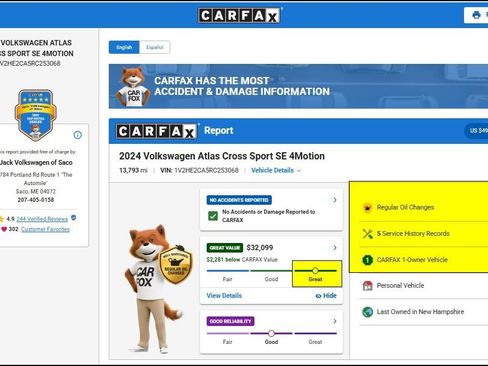Viewport: 488px width, 366px height.
Task: Click the Car Fox accident information banner
Action: tap(298, 86)
